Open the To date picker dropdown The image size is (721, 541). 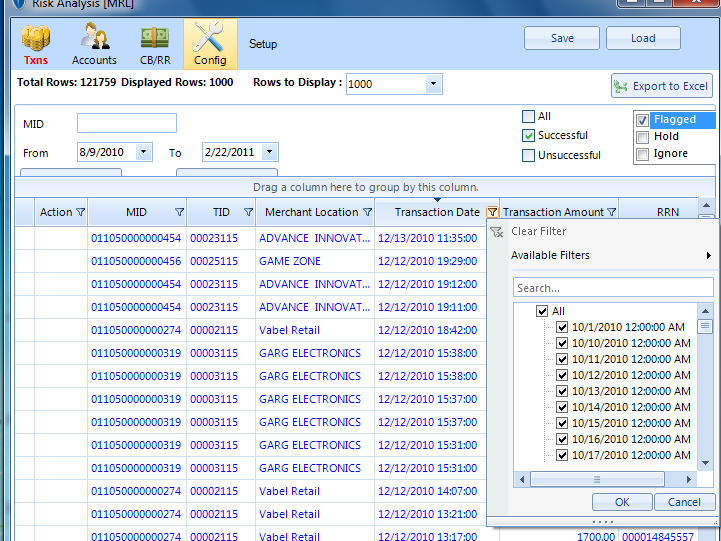tap(269, 152)
